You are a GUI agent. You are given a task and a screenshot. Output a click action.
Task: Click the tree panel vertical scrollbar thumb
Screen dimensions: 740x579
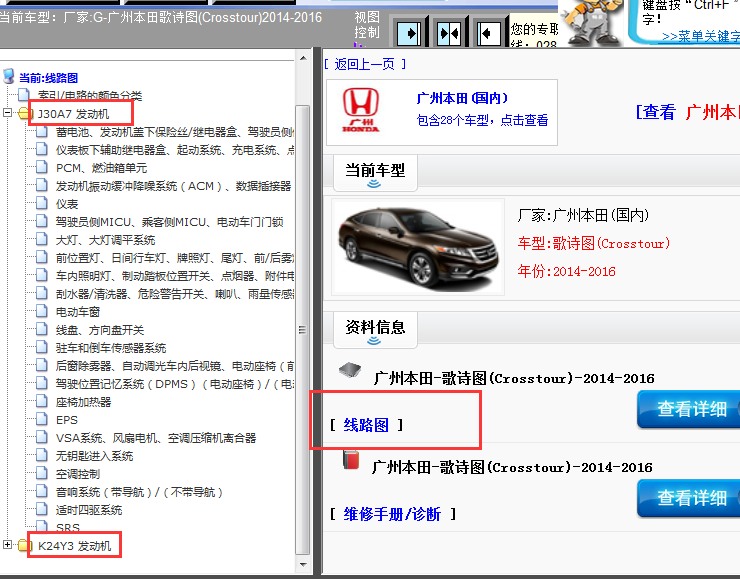pos(303,329)
